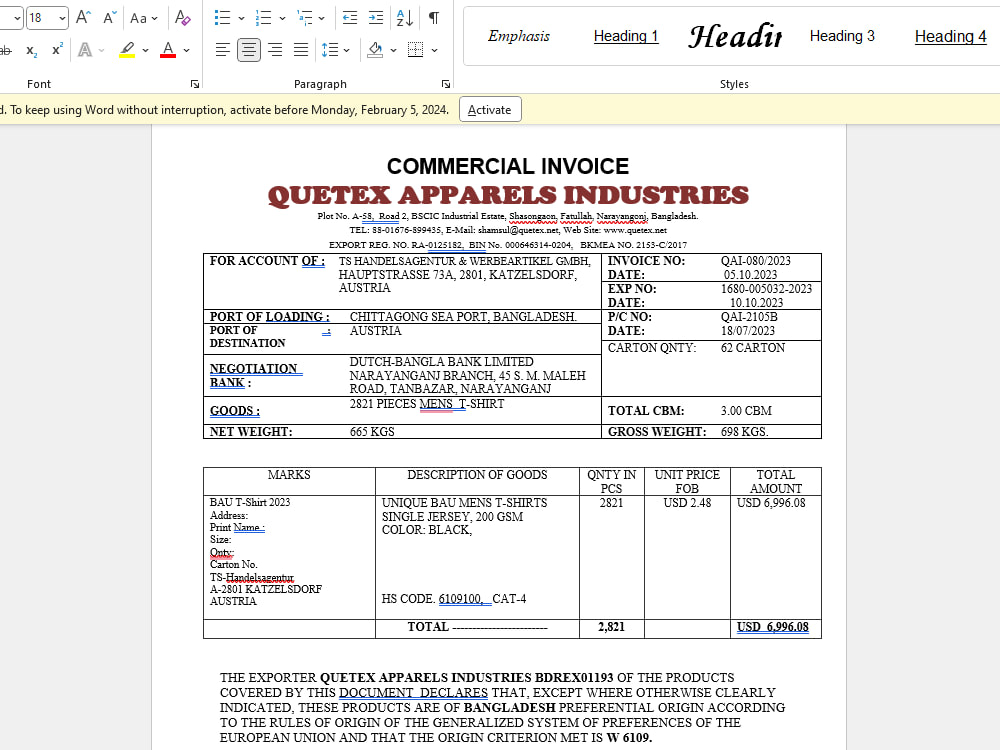The height and width of the screenshot is (750, 1000).
Task: Click the MARKS column header
Action: tap(289, 474)
